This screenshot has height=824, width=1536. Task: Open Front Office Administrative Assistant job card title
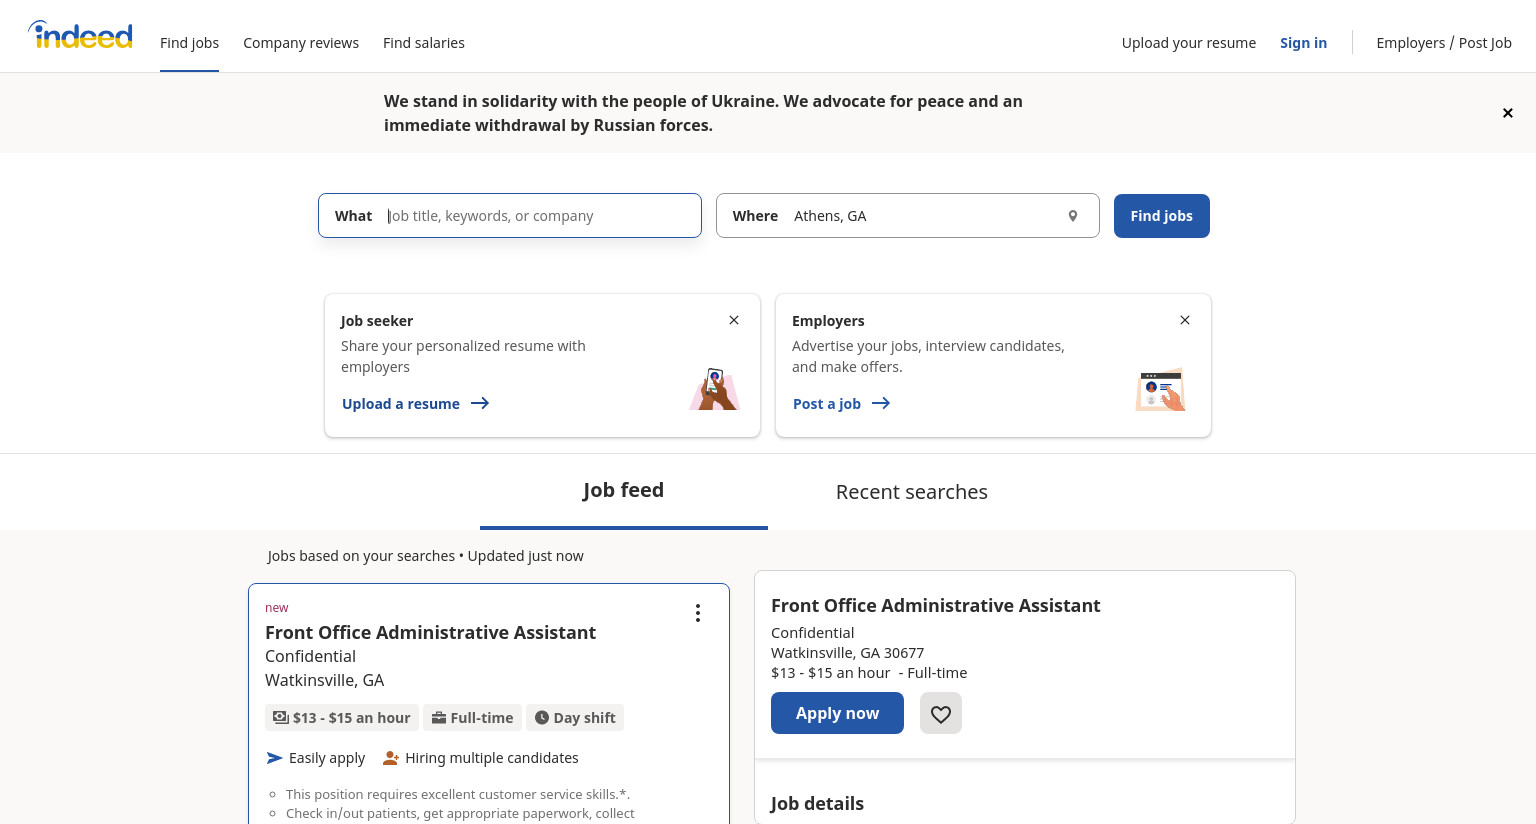click(x=430, y=632)
